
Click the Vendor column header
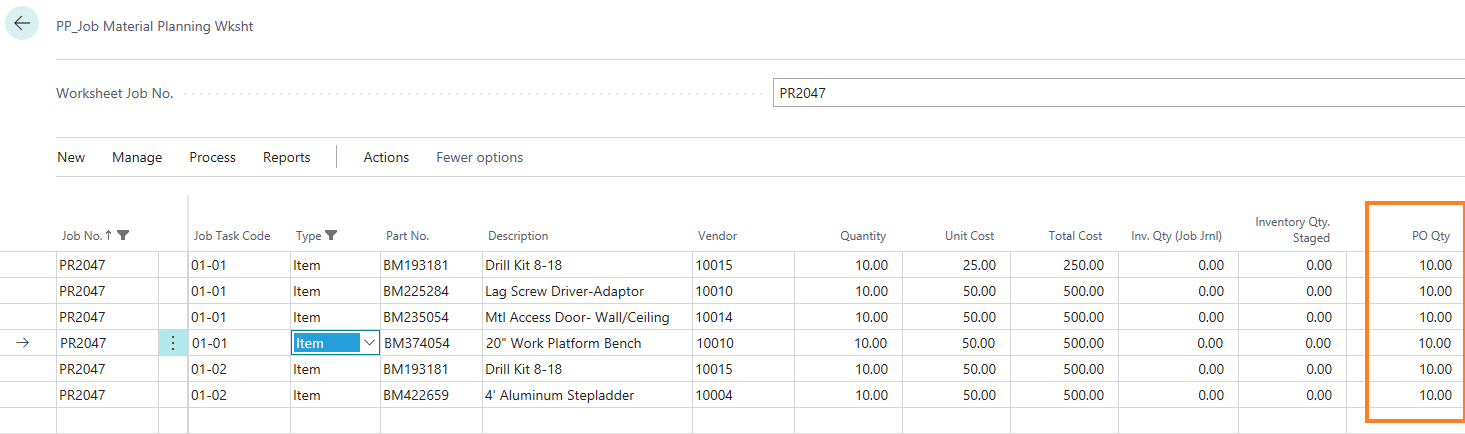(x=717, y=236)
